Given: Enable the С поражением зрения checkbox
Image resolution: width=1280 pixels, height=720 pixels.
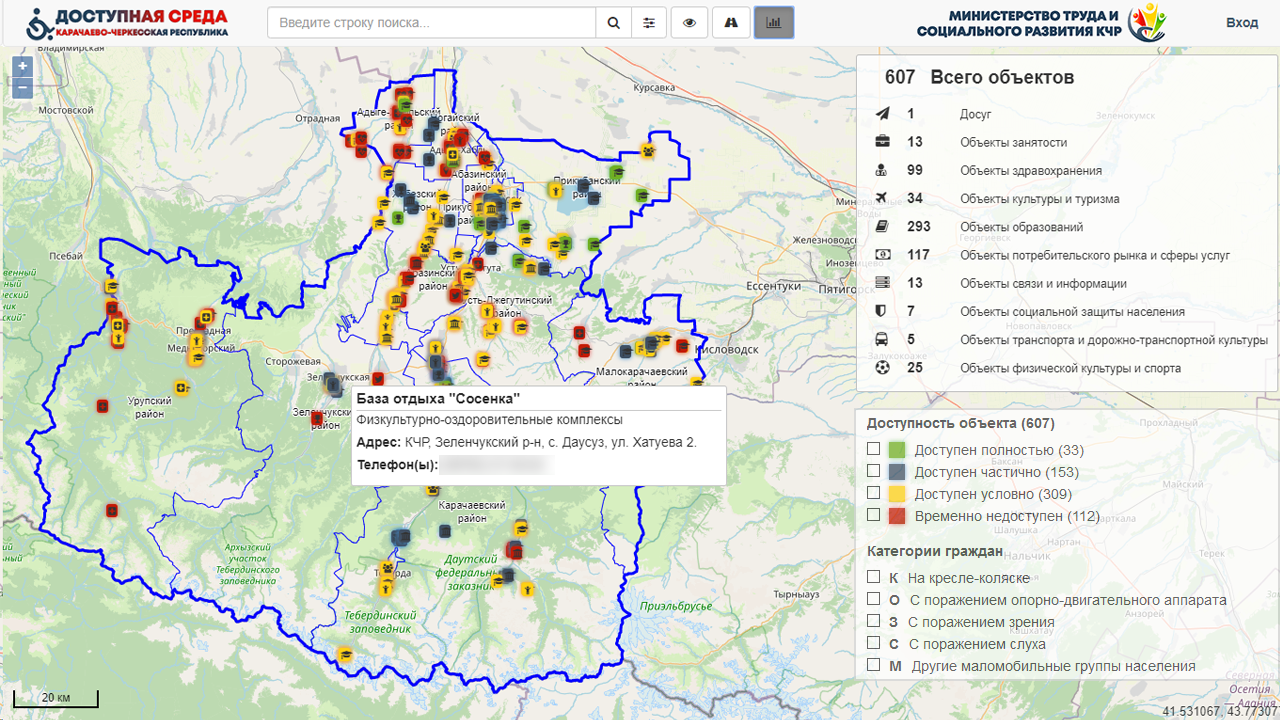Looking at the screenshot, I should coord(873,621).
